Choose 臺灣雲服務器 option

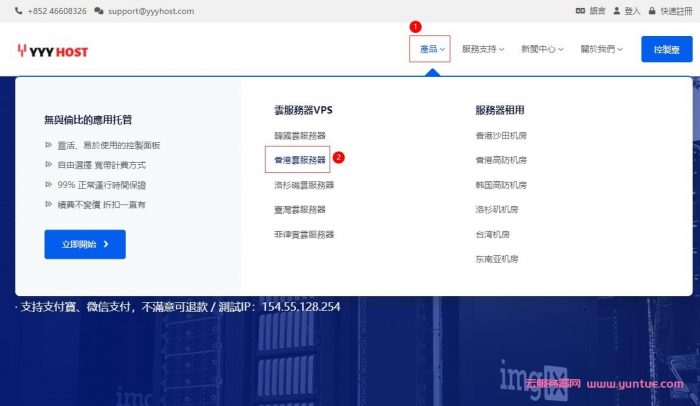coord(300,210)
